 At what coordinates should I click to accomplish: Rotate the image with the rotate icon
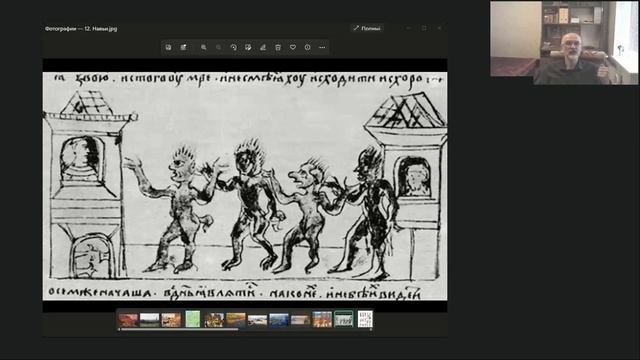233,47
